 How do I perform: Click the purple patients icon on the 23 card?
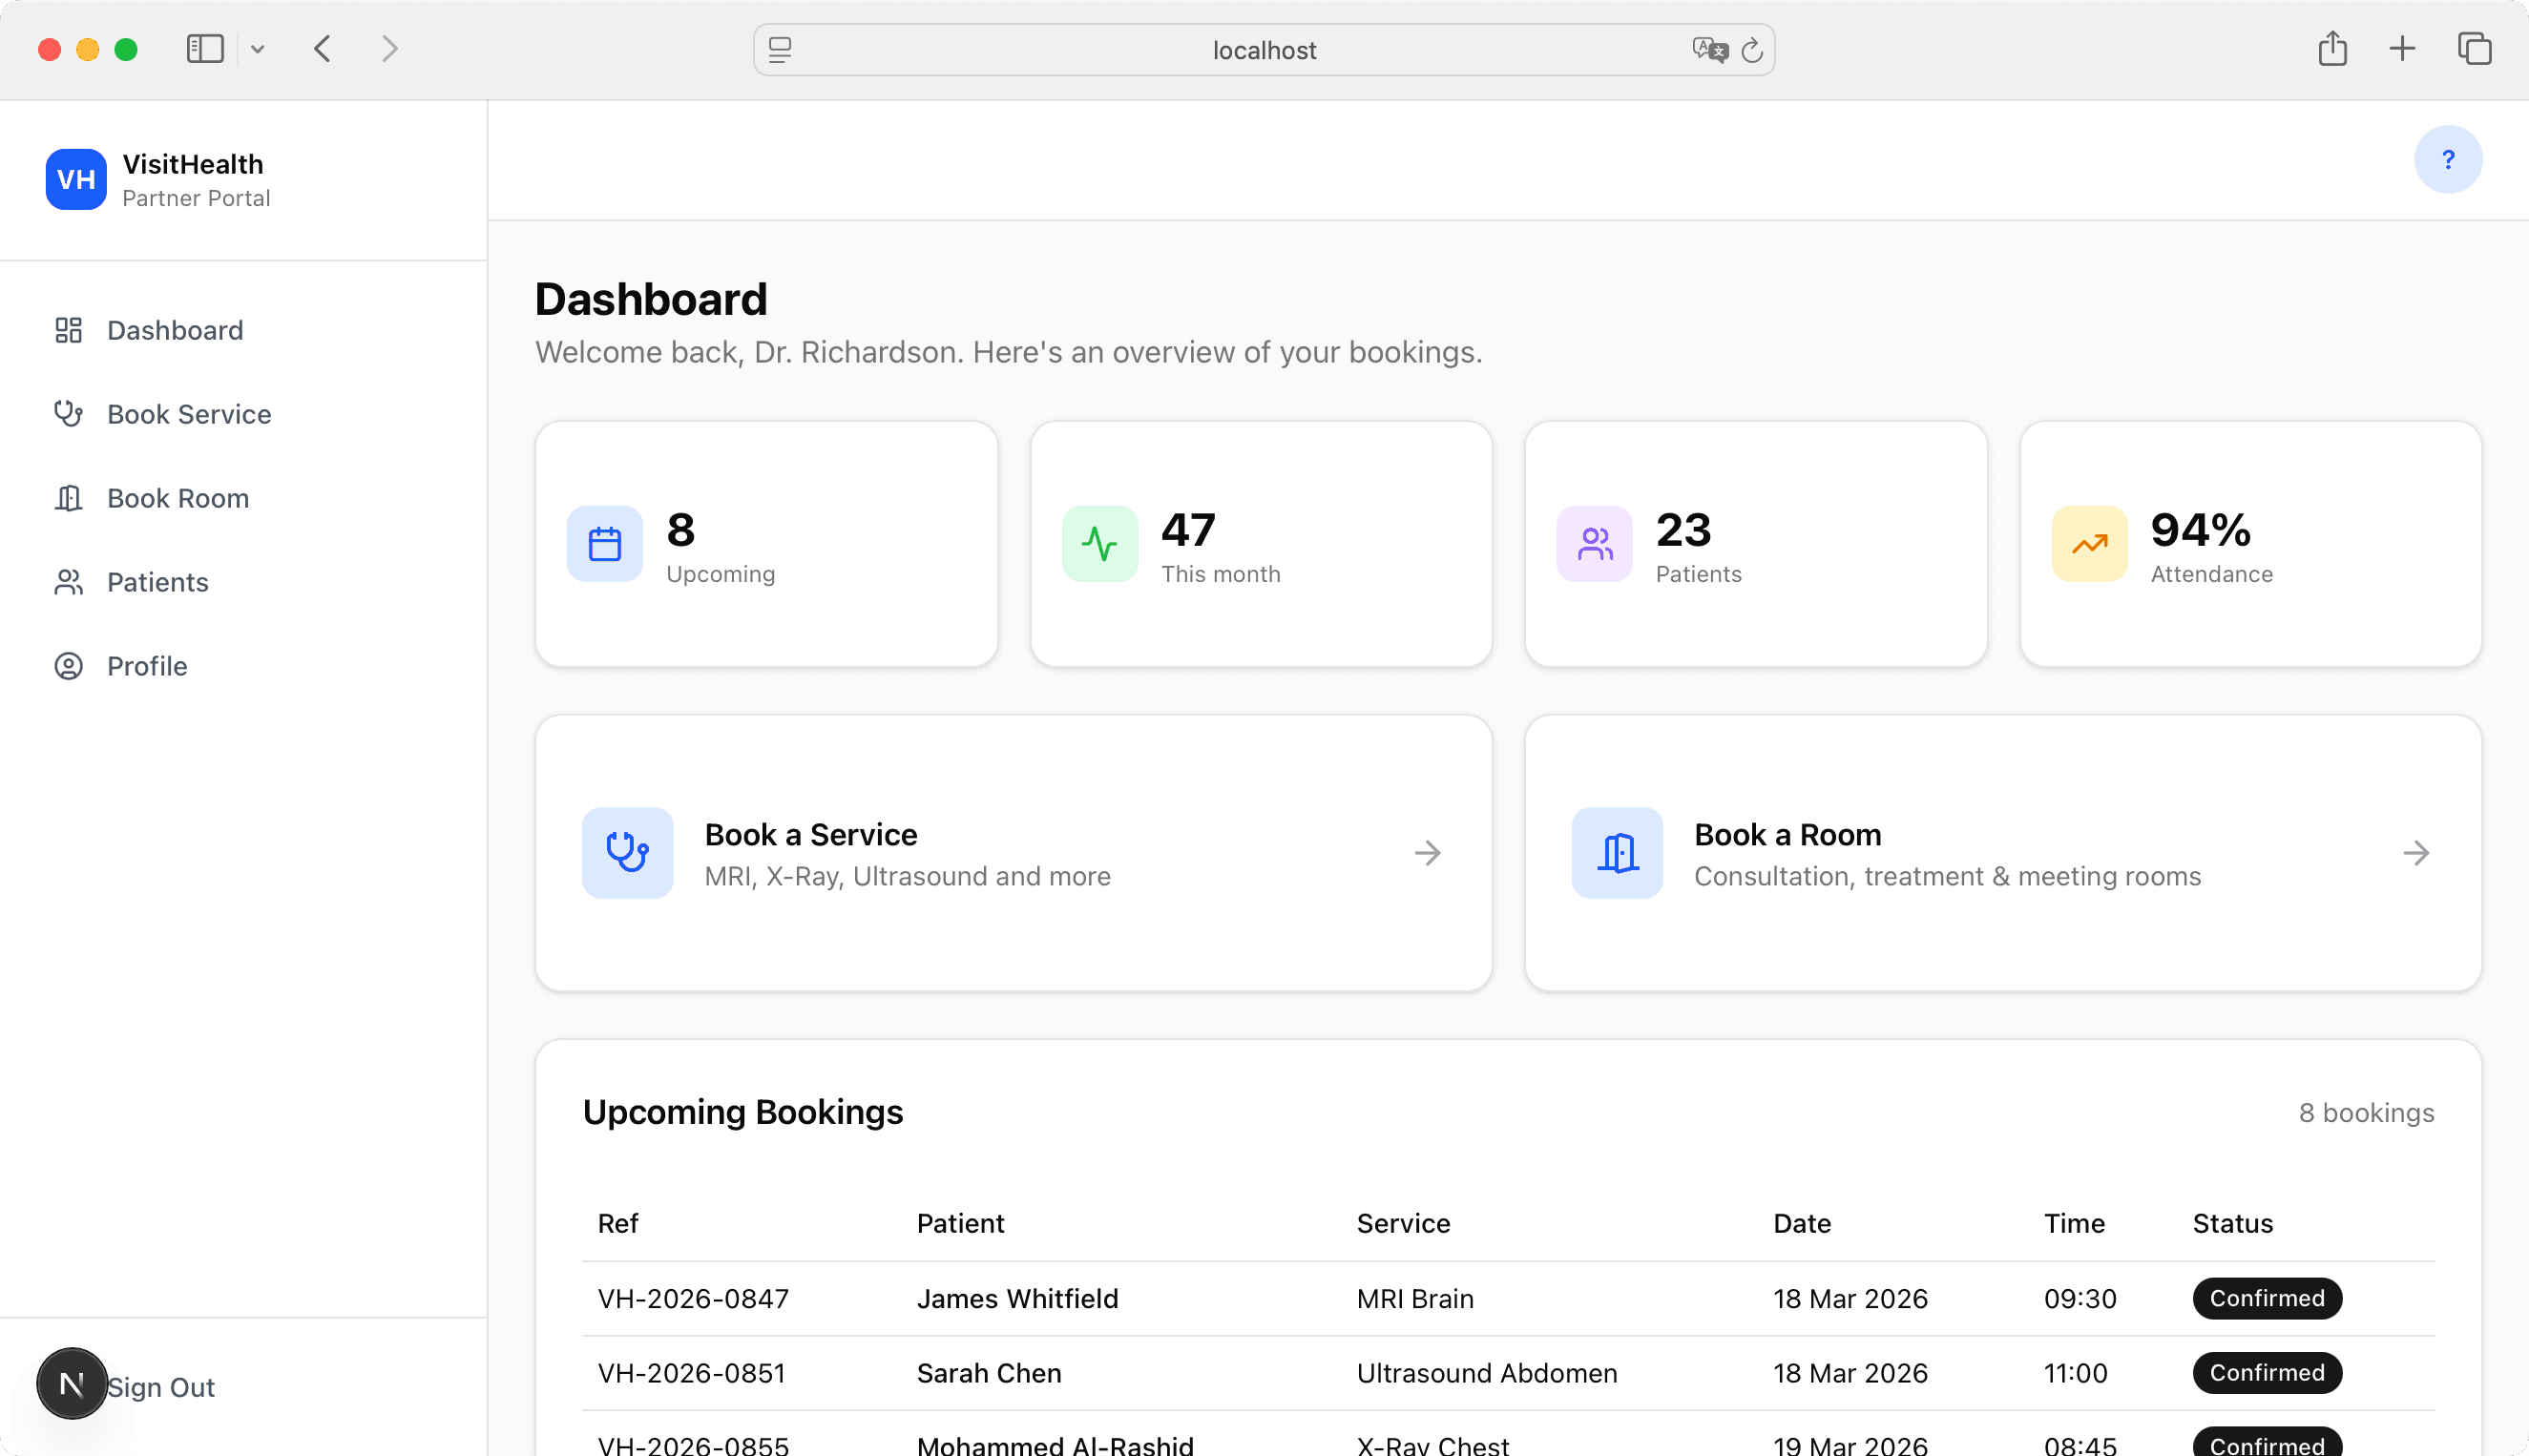[x=1595, y=544]
